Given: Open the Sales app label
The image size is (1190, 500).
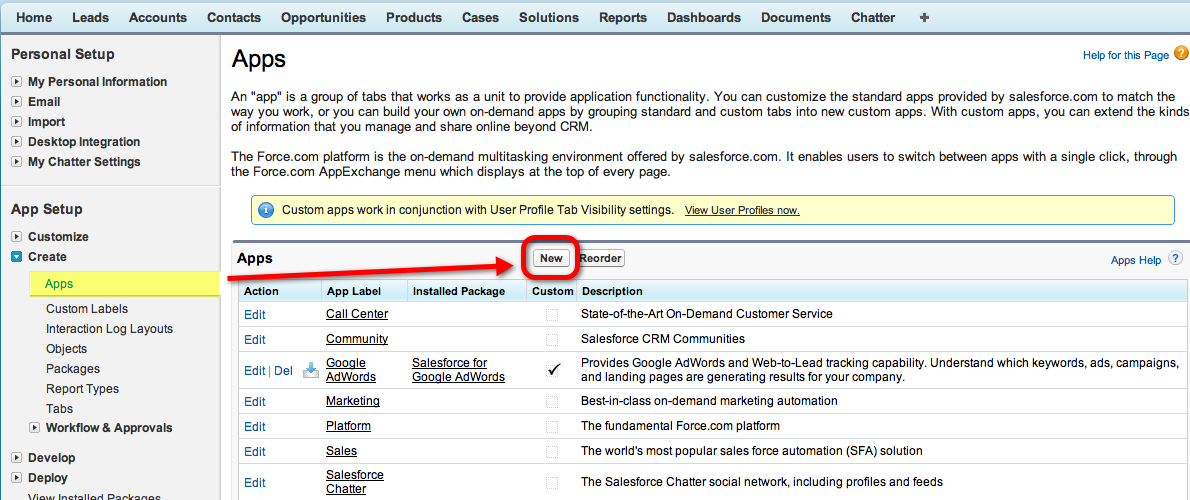Looking at the screenshot, I should tap(342, 451).
